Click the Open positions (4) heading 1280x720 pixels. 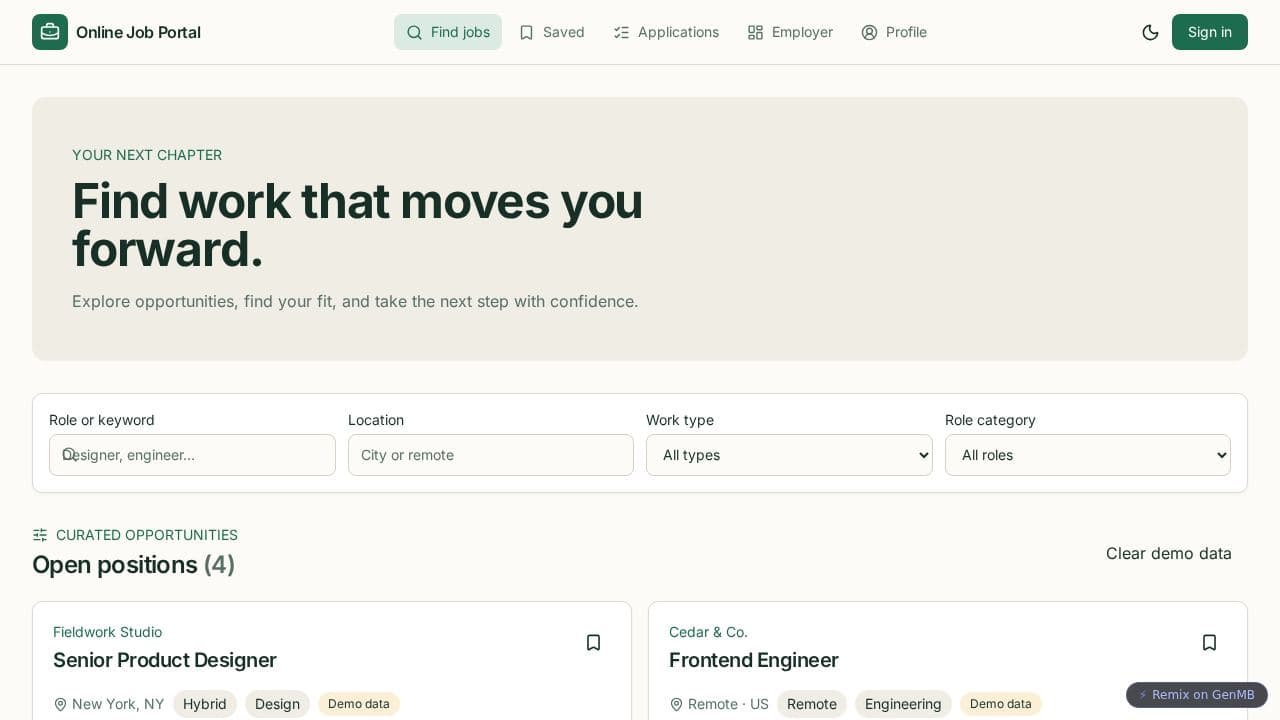point(134,565)
